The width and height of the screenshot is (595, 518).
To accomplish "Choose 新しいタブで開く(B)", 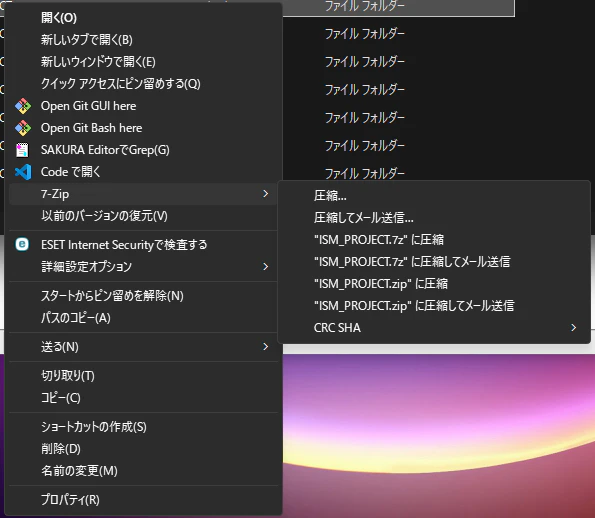I will pos(143,39).
